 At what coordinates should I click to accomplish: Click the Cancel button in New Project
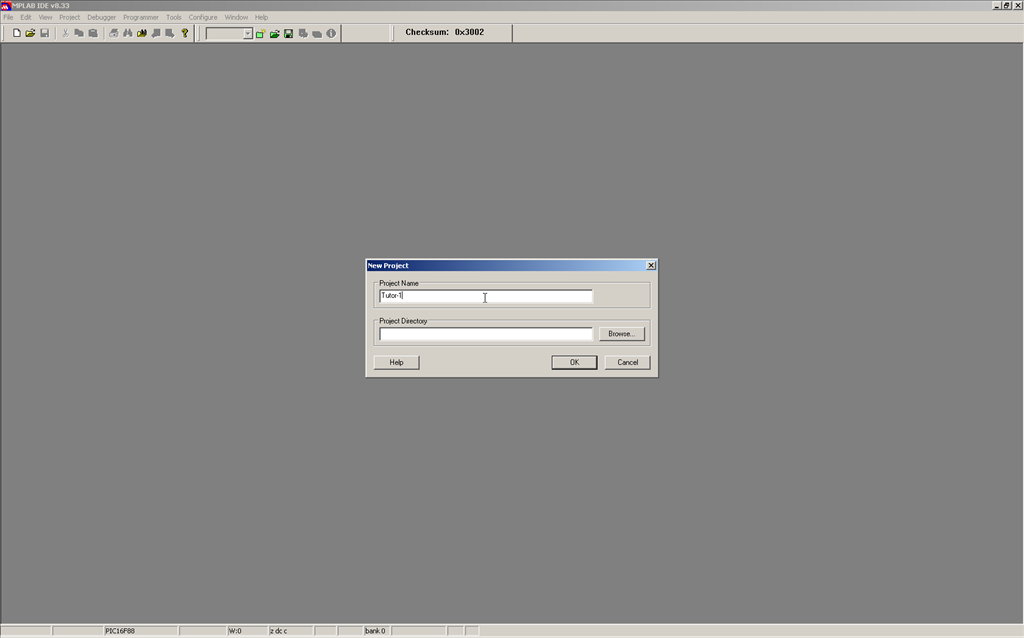627,362
